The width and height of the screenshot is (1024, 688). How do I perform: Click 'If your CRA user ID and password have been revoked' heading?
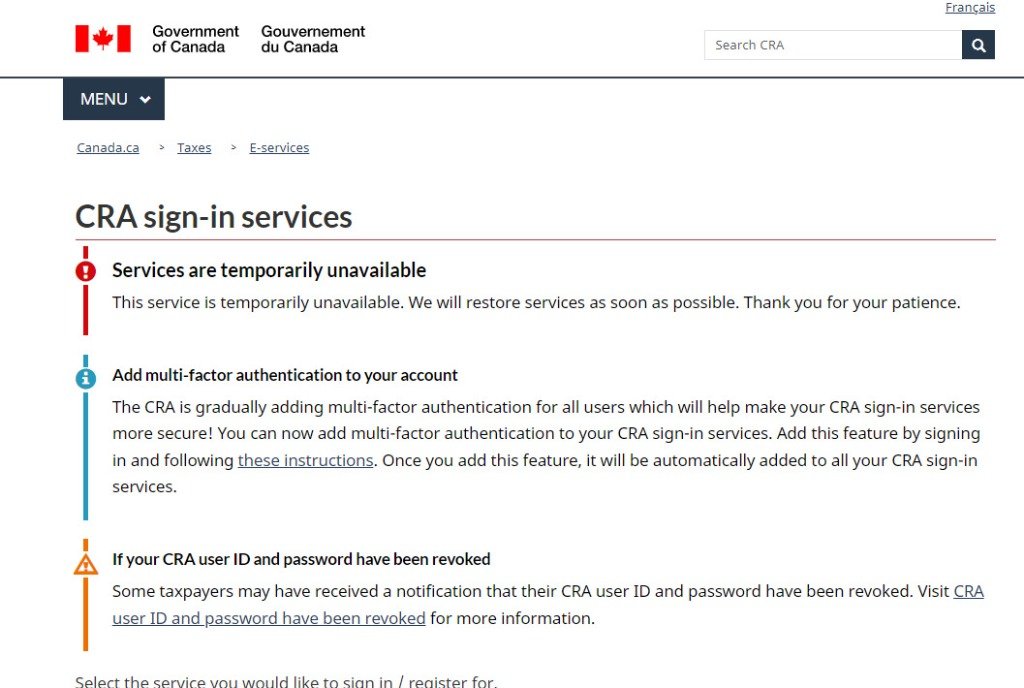301,559
